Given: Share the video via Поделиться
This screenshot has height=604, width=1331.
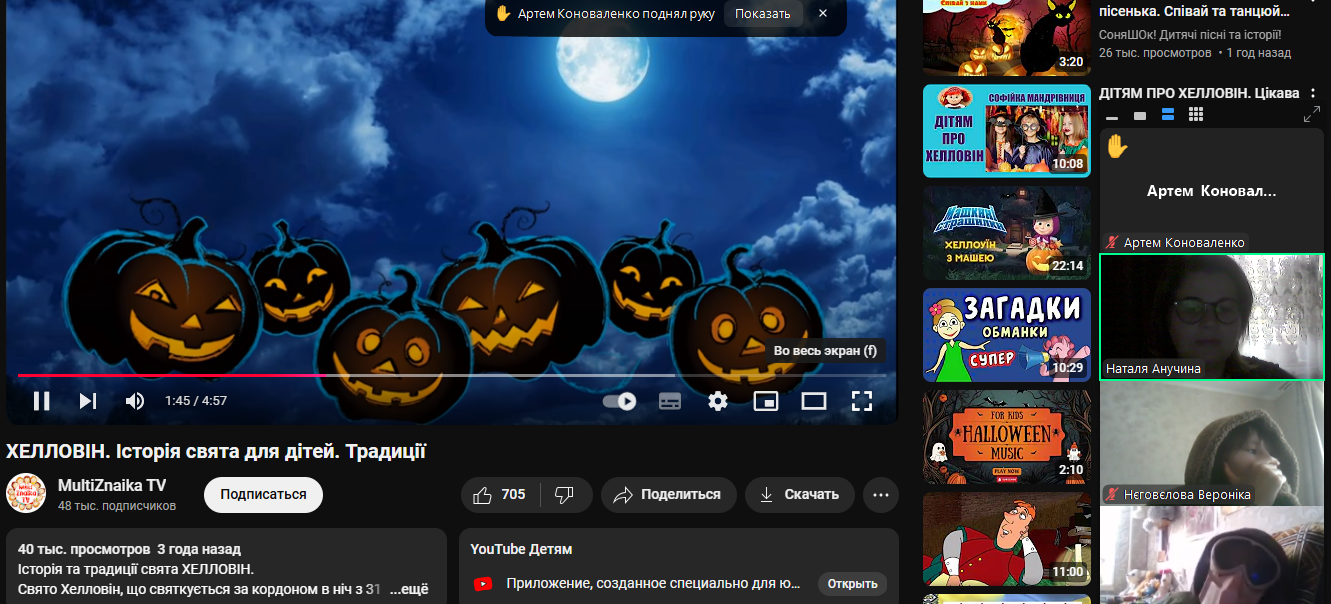Looking at the screenshot, I should pyautogui.click(x=668, y=495).
